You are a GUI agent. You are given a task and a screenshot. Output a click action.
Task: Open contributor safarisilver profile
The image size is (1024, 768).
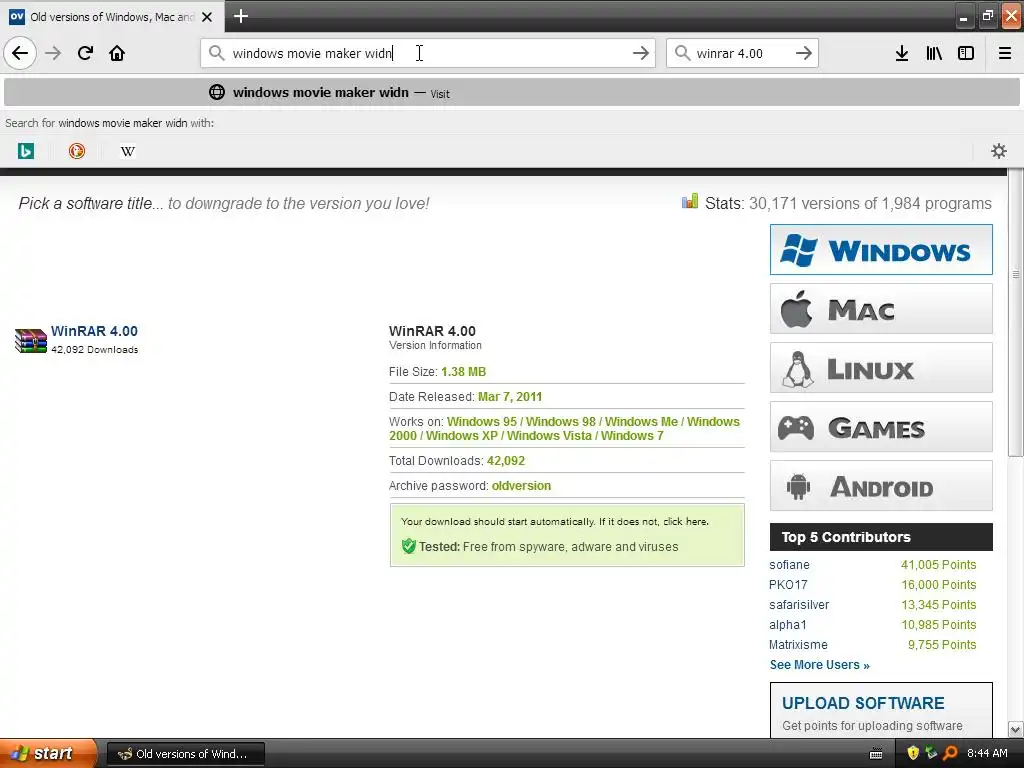point(799,605)
